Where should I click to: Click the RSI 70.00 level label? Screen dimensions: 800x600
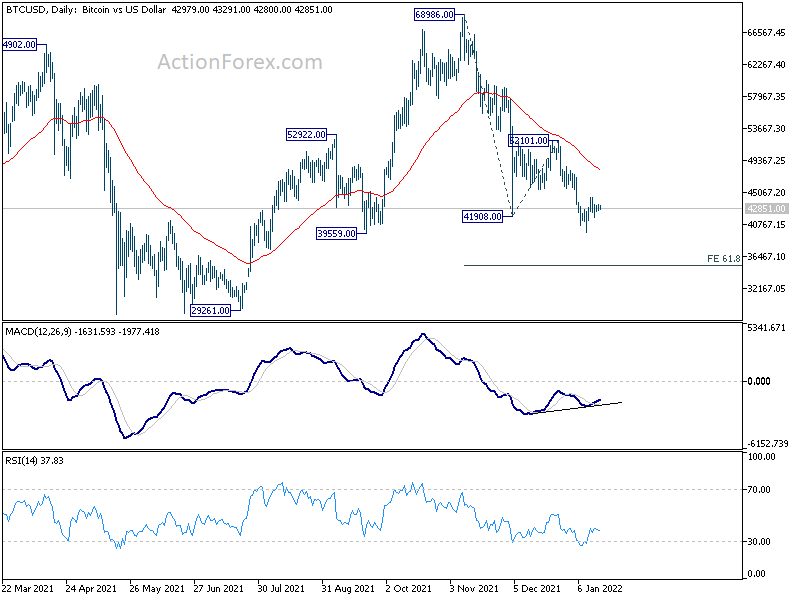click(759, 490)
